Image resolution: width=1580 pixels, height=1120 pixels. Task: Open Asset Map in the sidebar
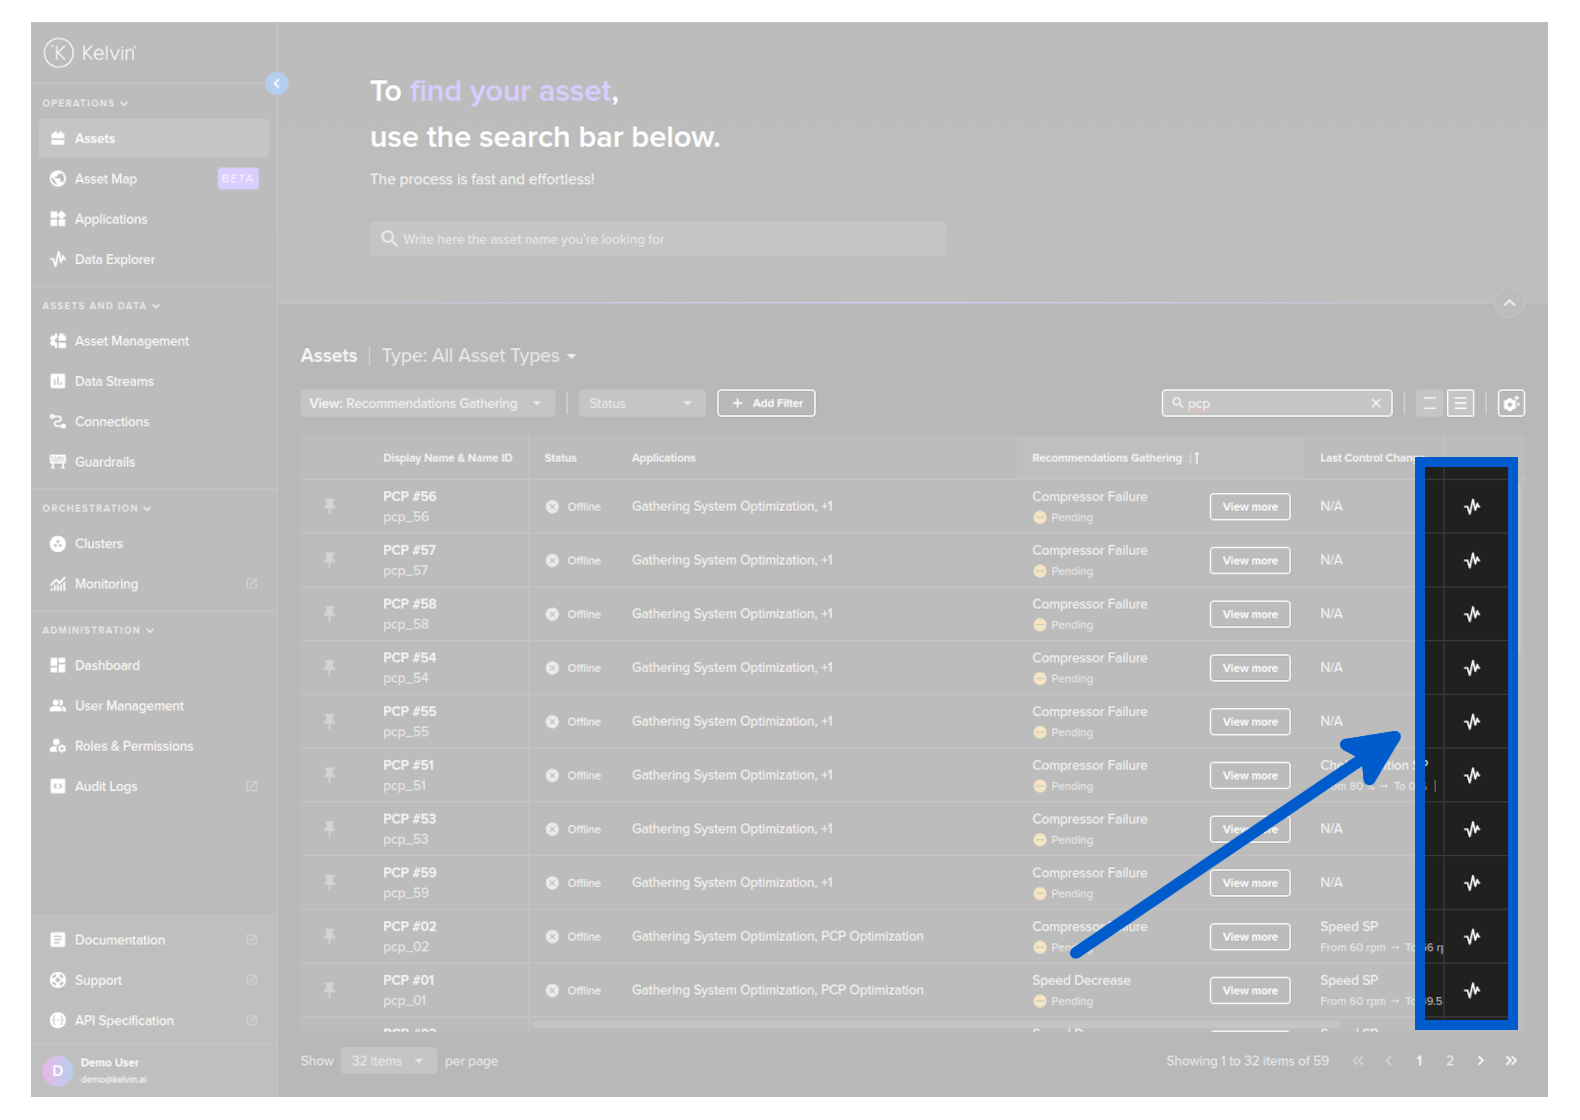click(x=106, y=179)
